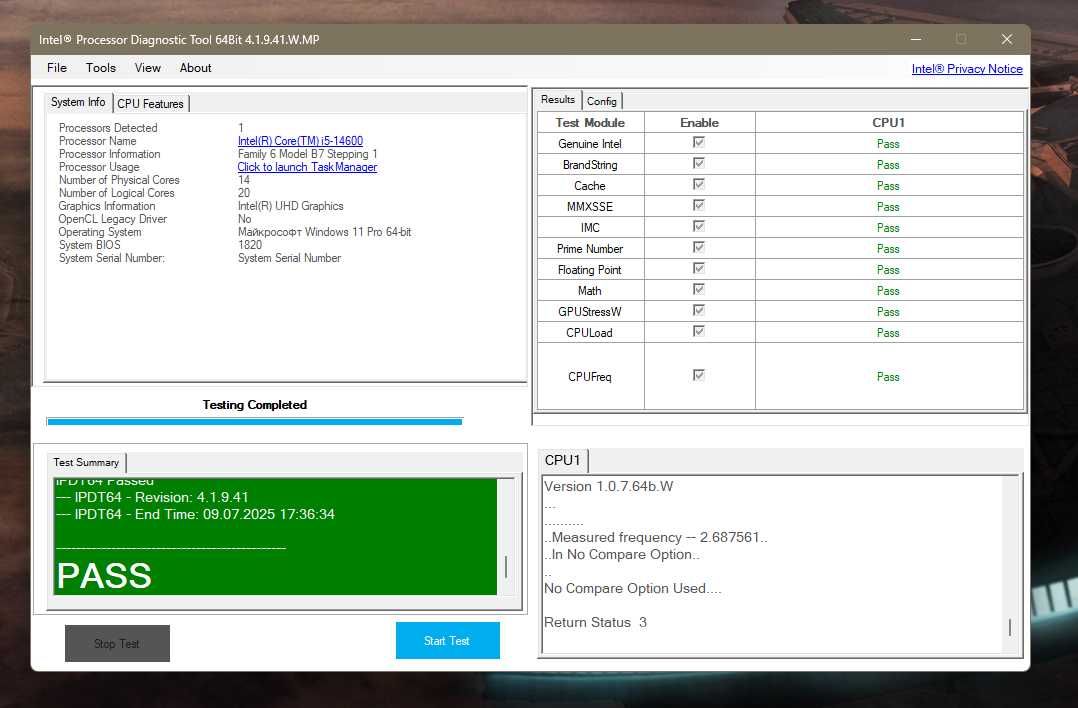Toggle the Floating Point test checkbox
Image resolution: width=1078 pixels, height=708 pixels.
[x=698, y=268]
